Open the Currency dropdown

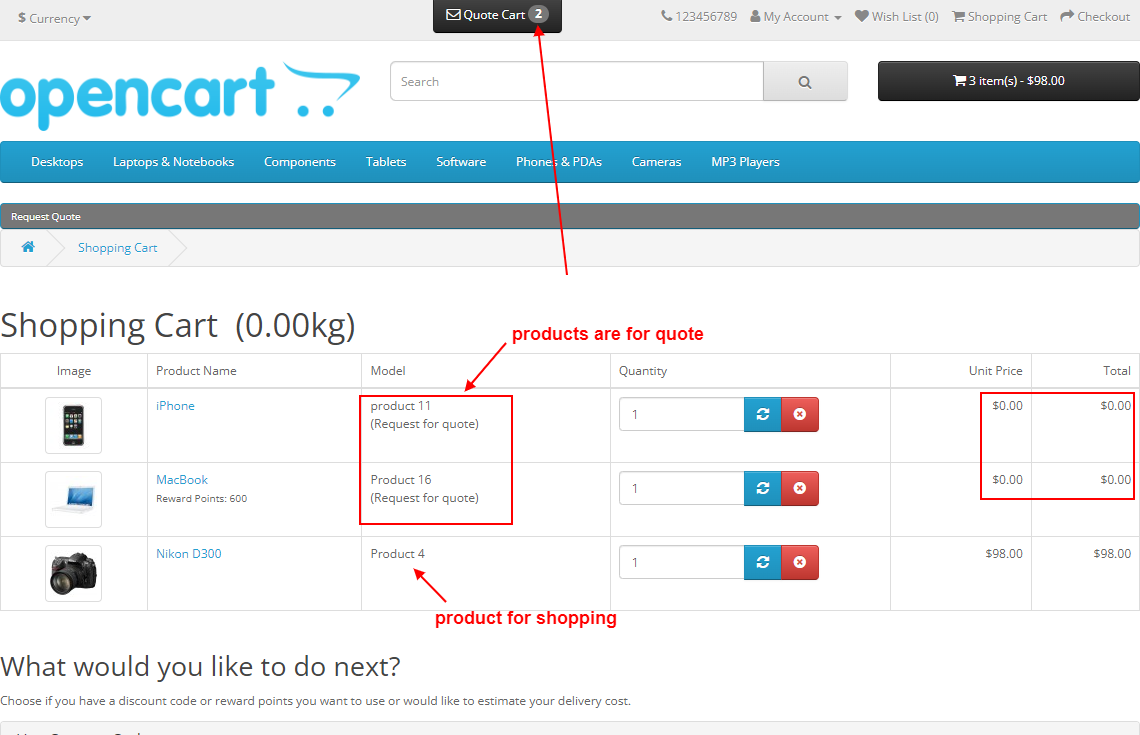pyautogui.click(x=53, y=17)
